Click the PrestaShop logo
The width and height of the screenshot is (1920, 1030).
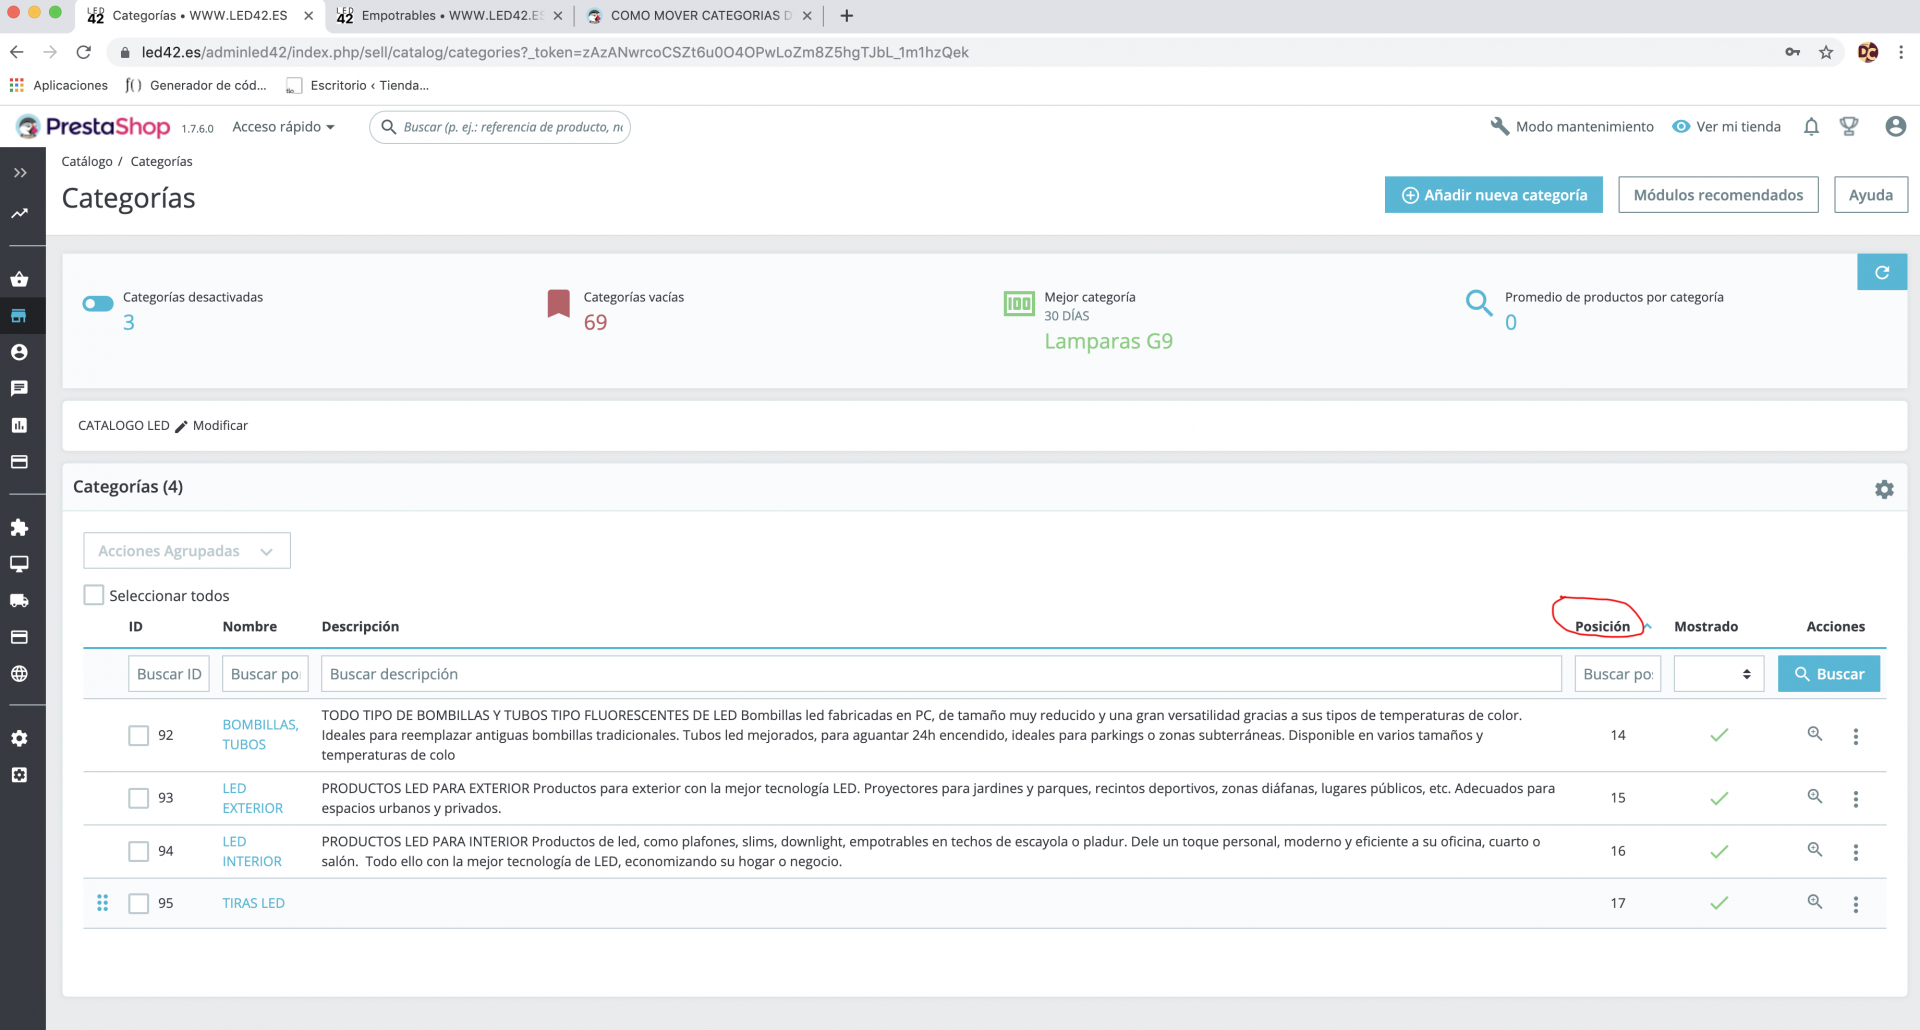click(93, 127)
